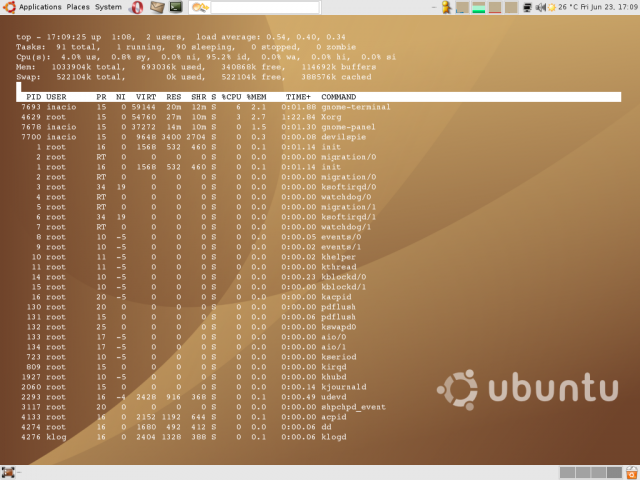Click the 'USER' column header
Viewport: 640px width, 480px height.
pyautogui.click(x=56, y=97)
